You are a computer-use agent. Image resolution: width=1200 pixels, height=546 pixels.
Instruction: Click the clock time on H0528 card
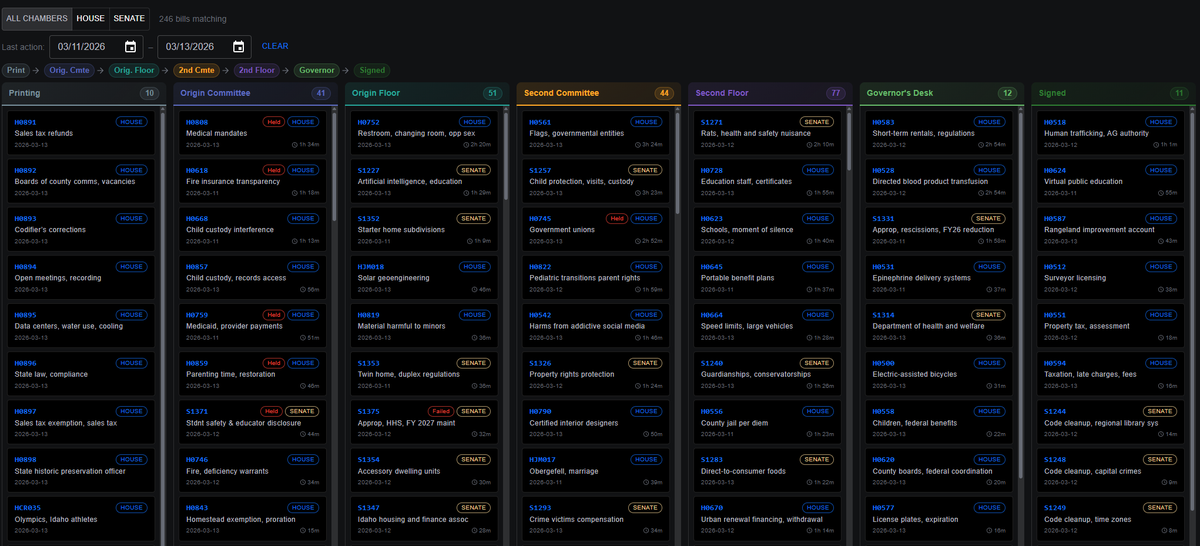[x=992, y=192]
